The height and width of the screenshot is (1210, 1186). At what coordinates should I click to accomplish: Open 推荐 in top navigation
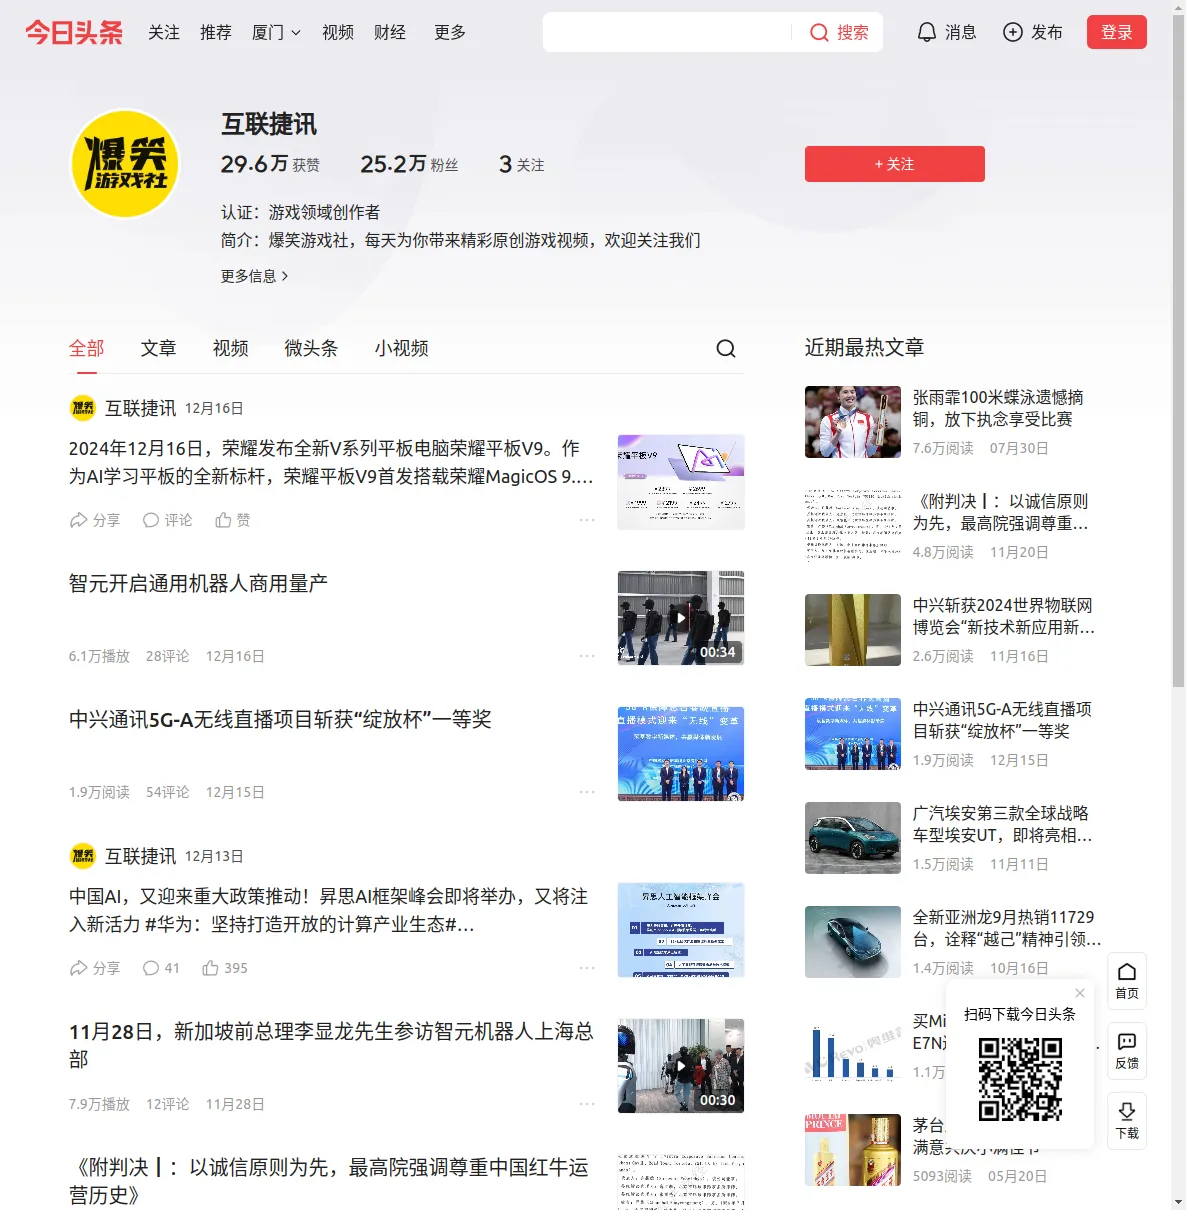pos(216,32)
